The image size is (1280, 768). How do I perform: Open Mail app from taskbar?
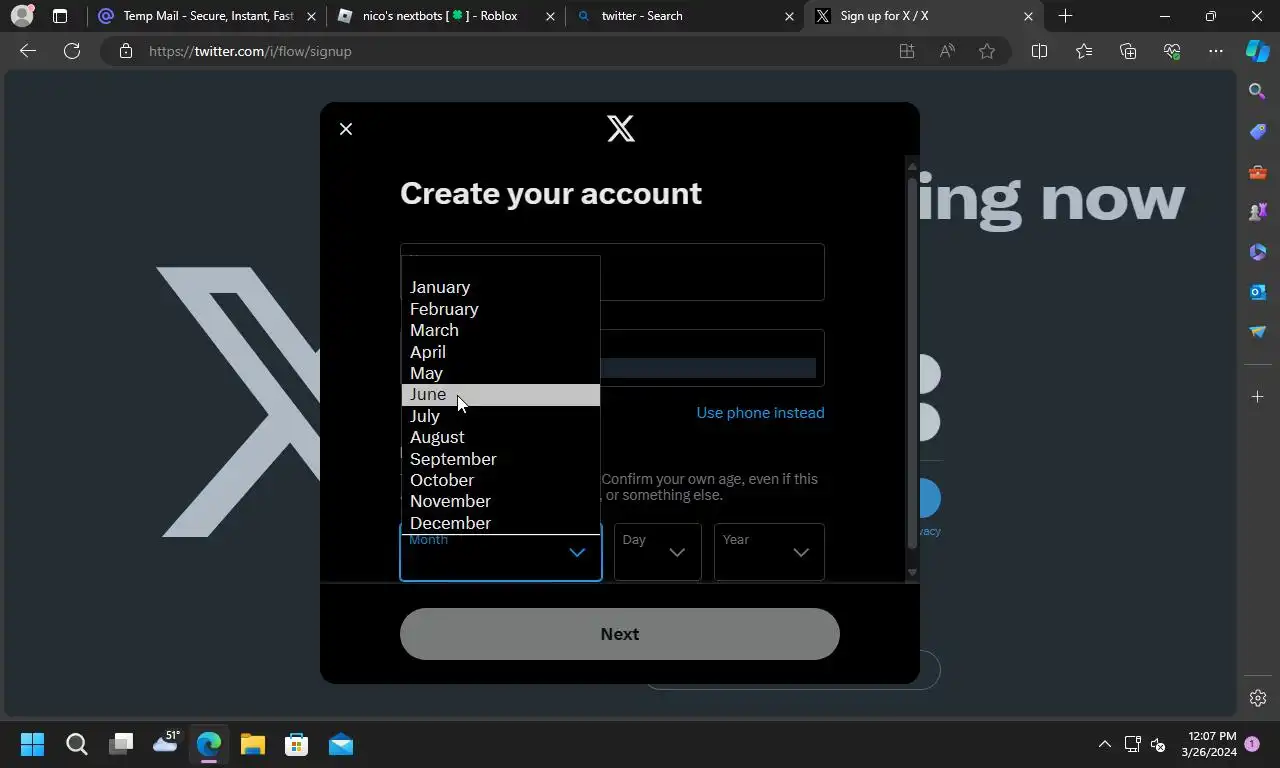341,744
